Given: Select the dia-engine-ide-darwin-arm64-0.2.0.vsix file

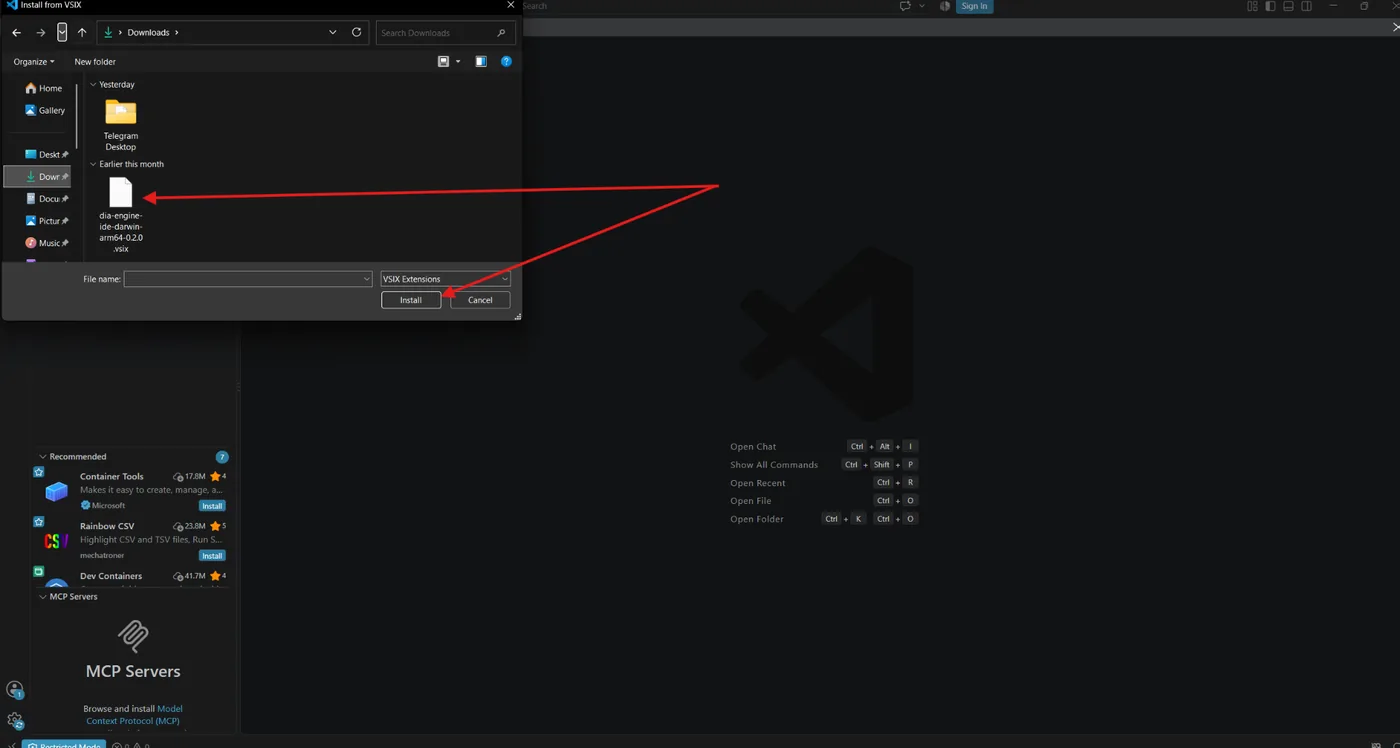Looking at the screenshot, I should pos(121,215).
